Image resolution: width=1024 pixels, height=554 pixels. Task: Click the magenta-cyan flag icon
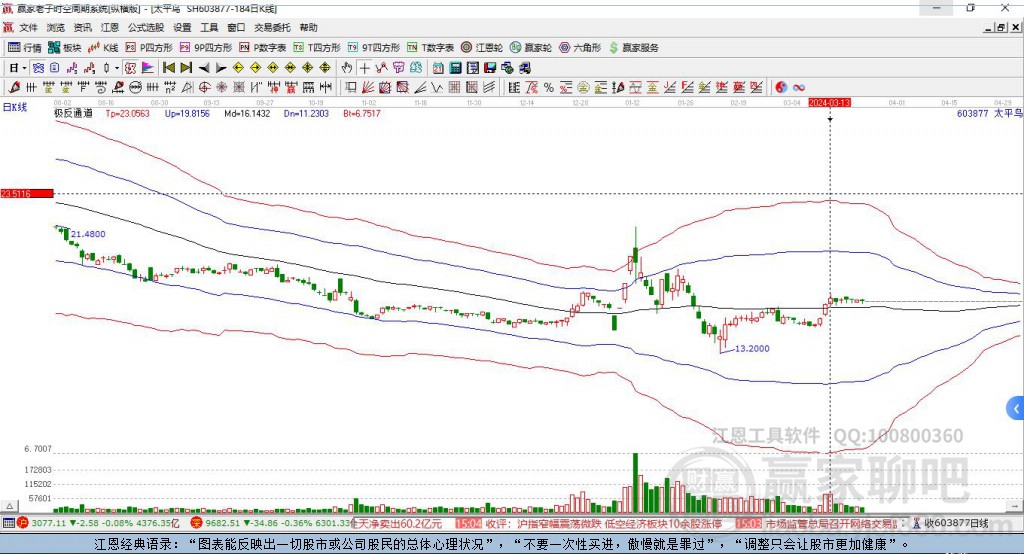tap(148, 68)
